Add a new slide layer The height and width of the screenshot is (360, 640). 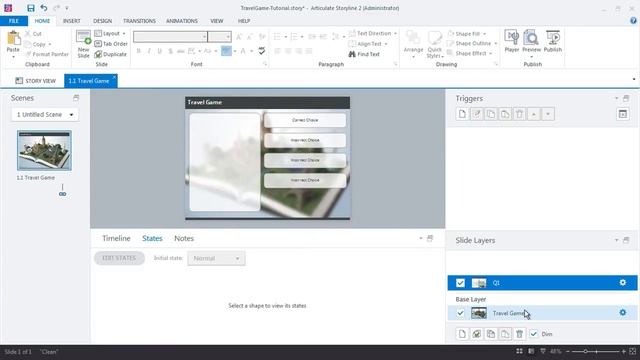pos(462,334)
